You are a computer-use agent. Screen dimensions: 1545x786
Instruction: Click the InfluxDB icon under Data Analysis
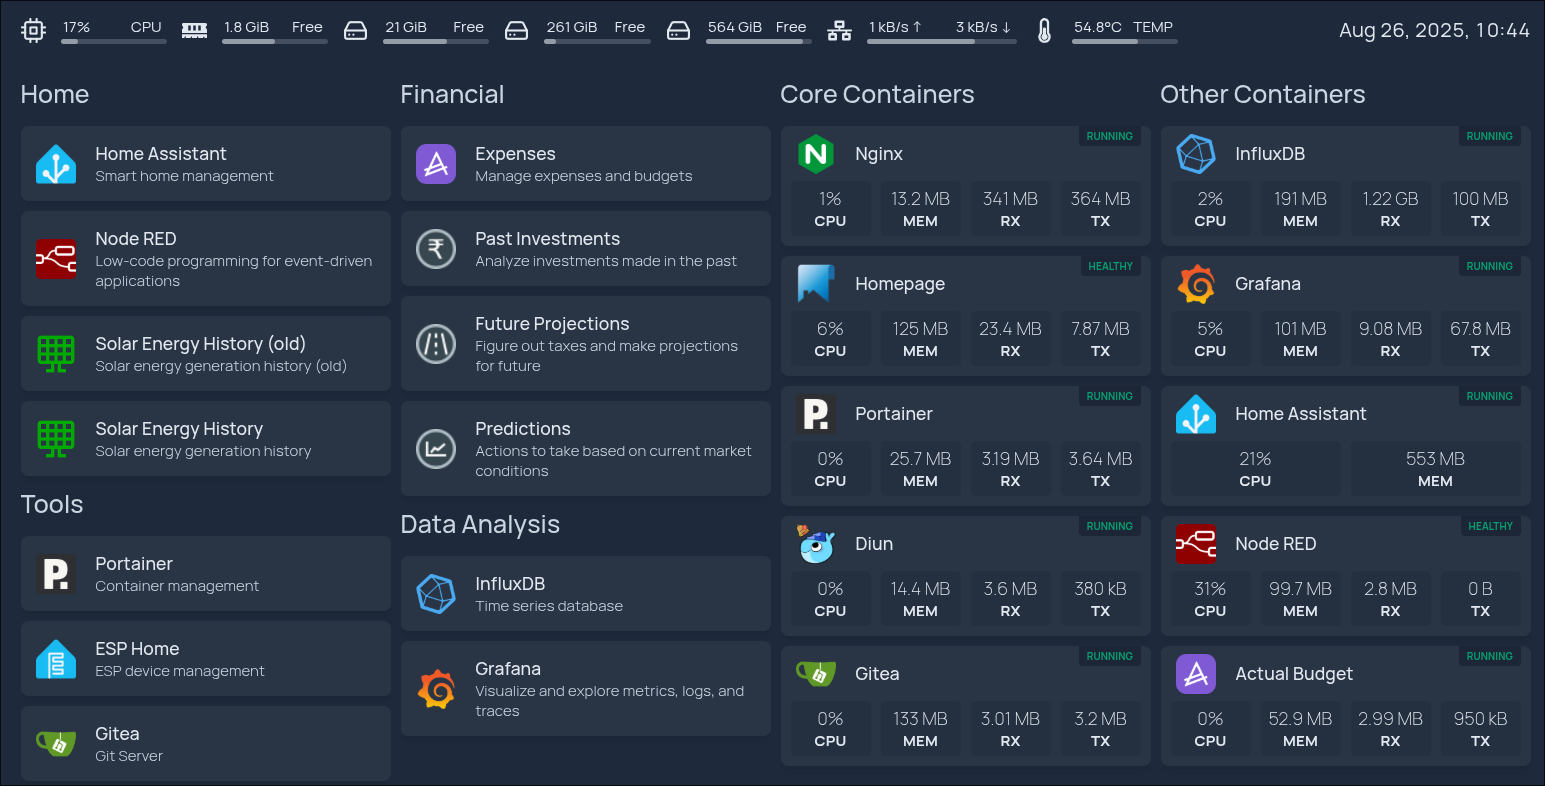(436, 594)
